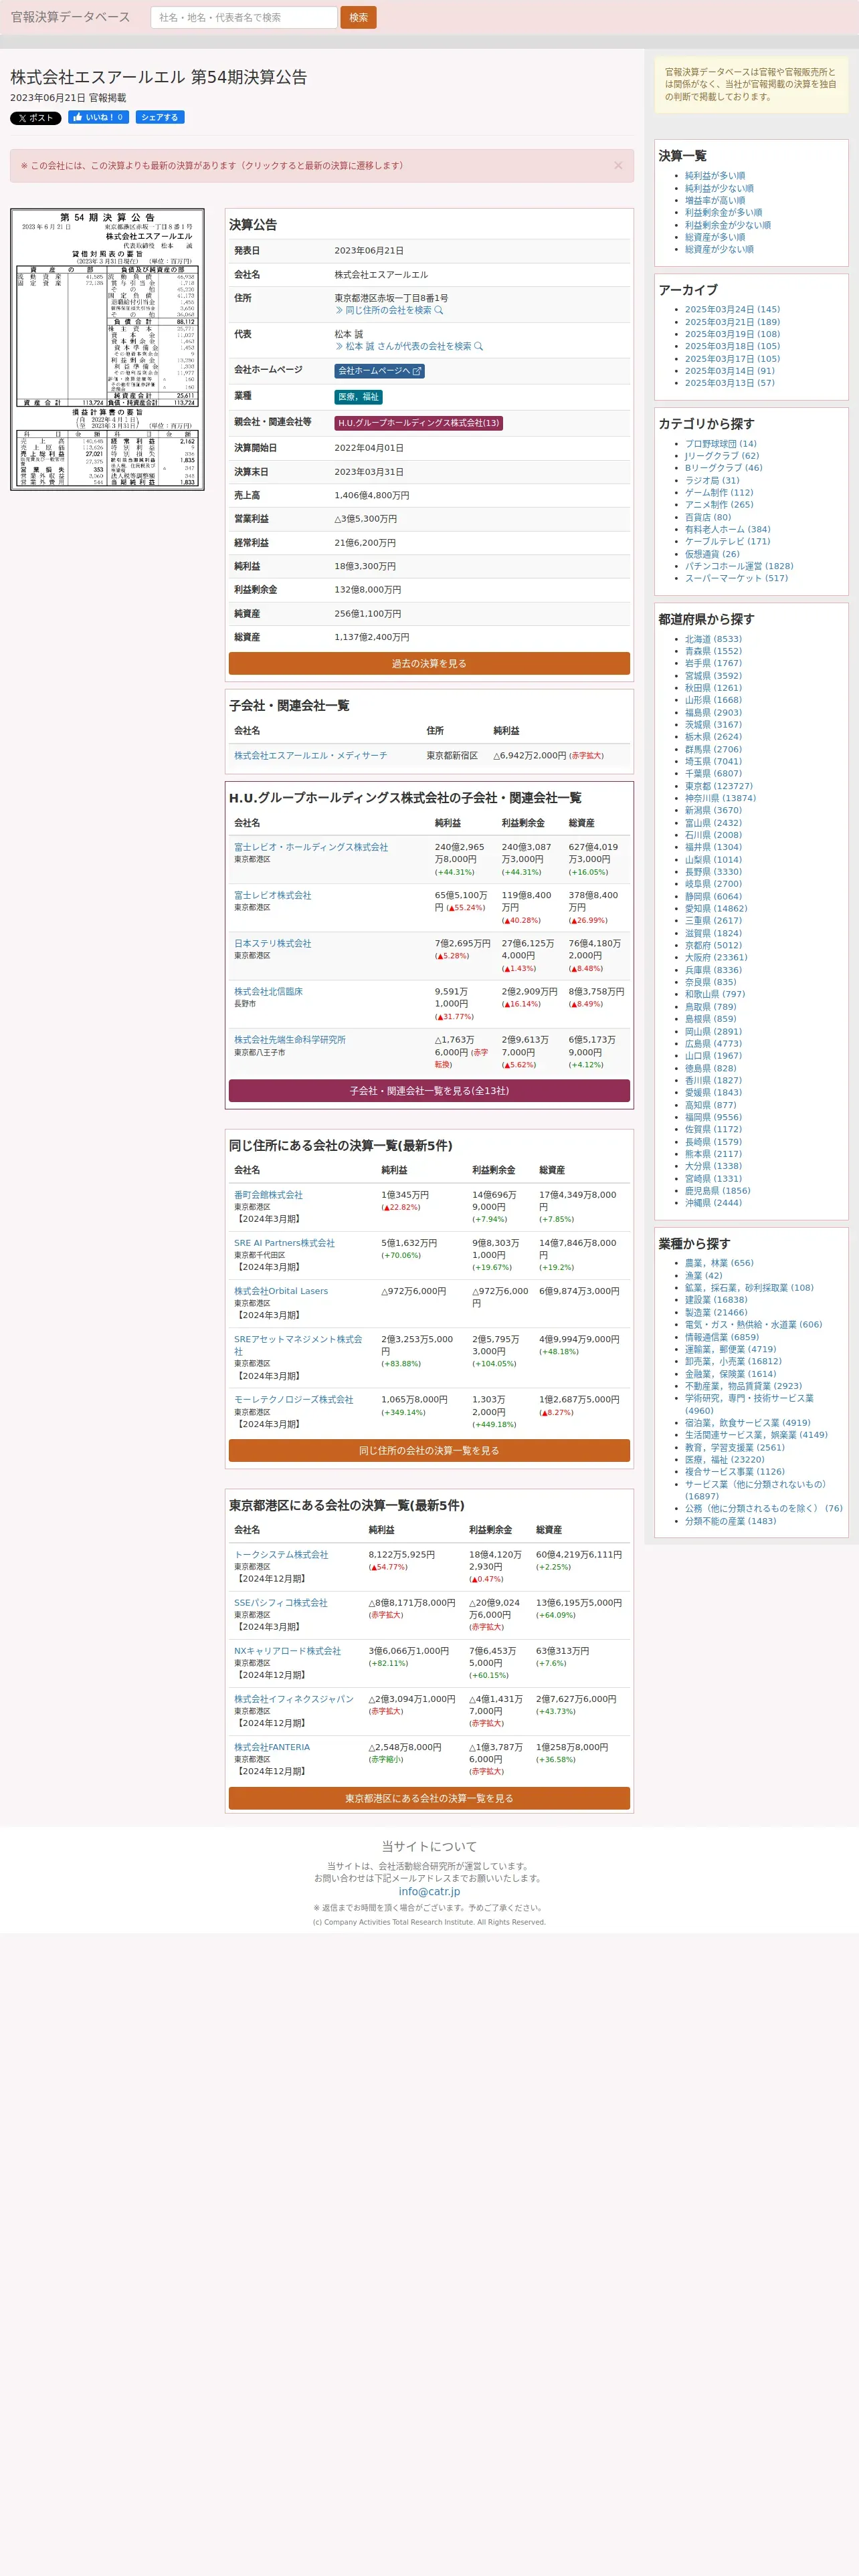
Task: Open 東京都 (123727) prefecture link
Action: point(719,786)
